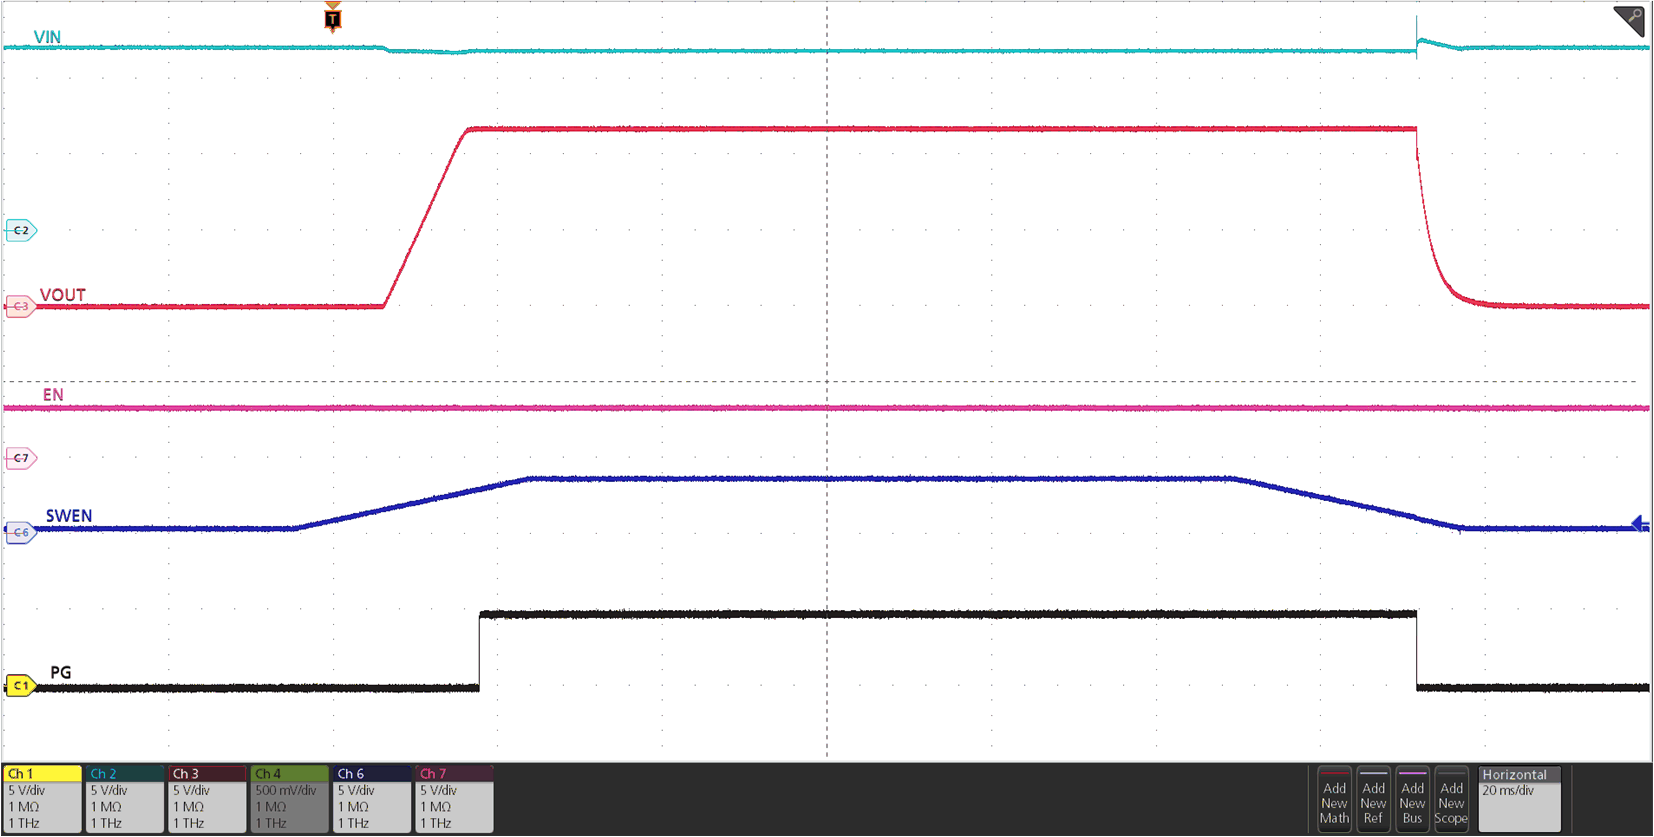Open the Horizontal 20 ms/div badge

pyautogui.click(x=1520, y=799)
